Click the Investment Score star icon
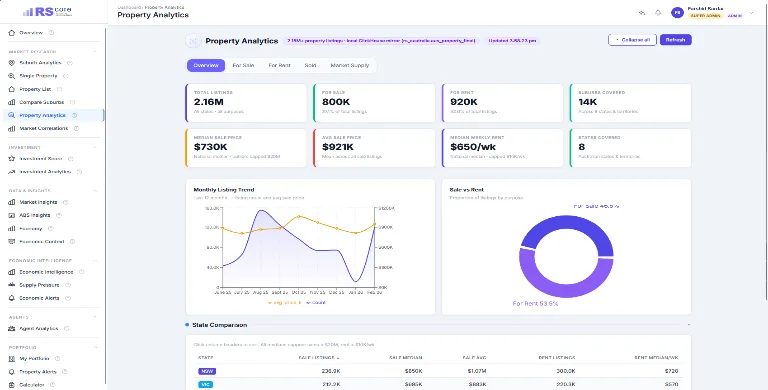 [x=12, y=159]
